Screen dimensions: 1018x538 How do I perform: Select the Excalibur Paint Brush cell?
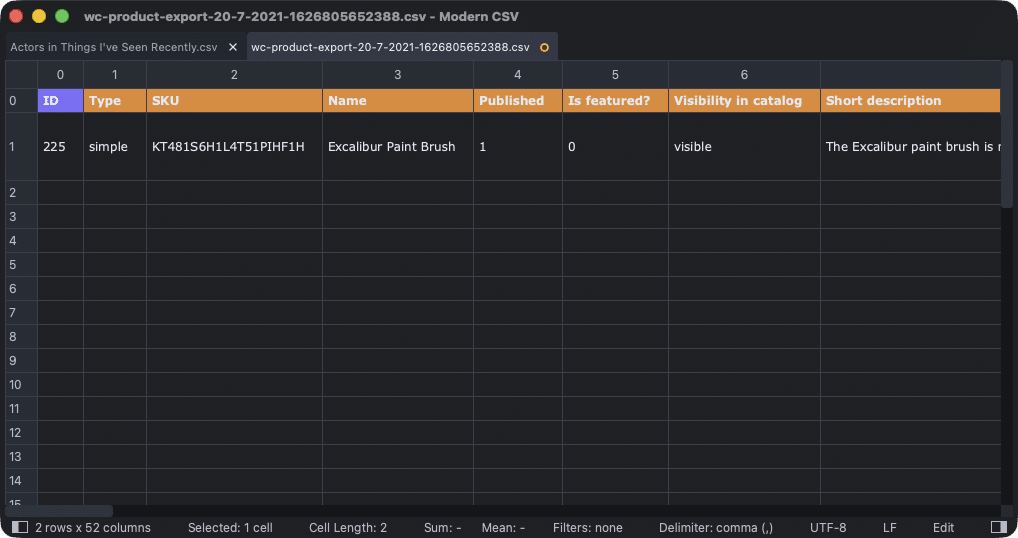click(x=398, y=147)
